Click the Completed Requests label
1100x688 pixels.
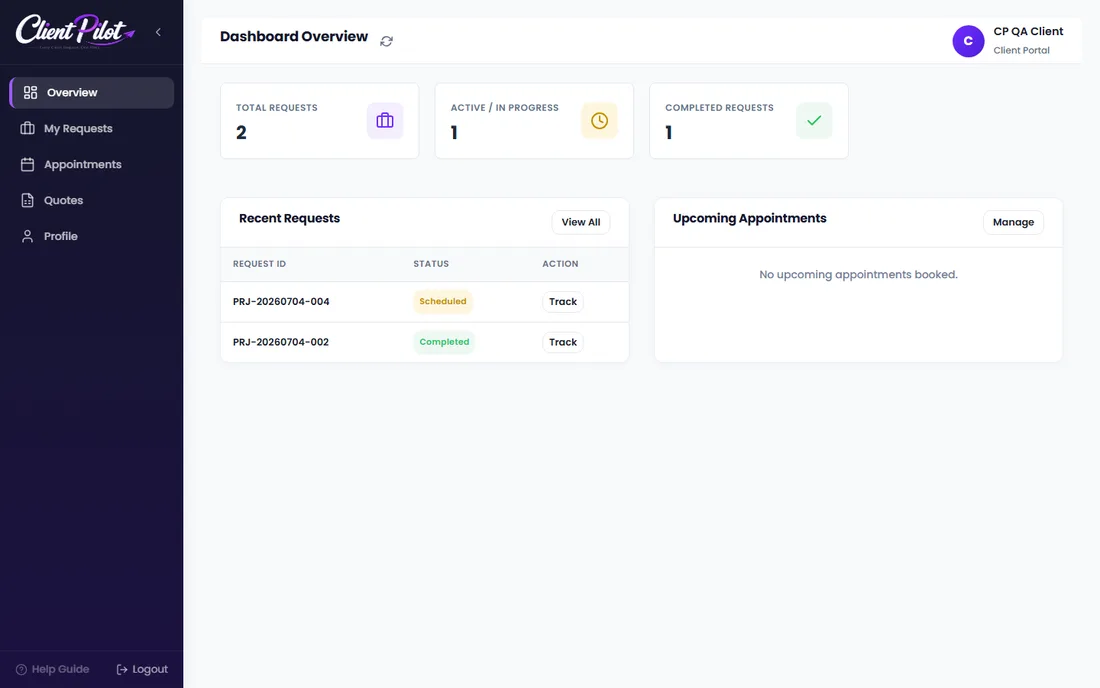coord(719,108)
